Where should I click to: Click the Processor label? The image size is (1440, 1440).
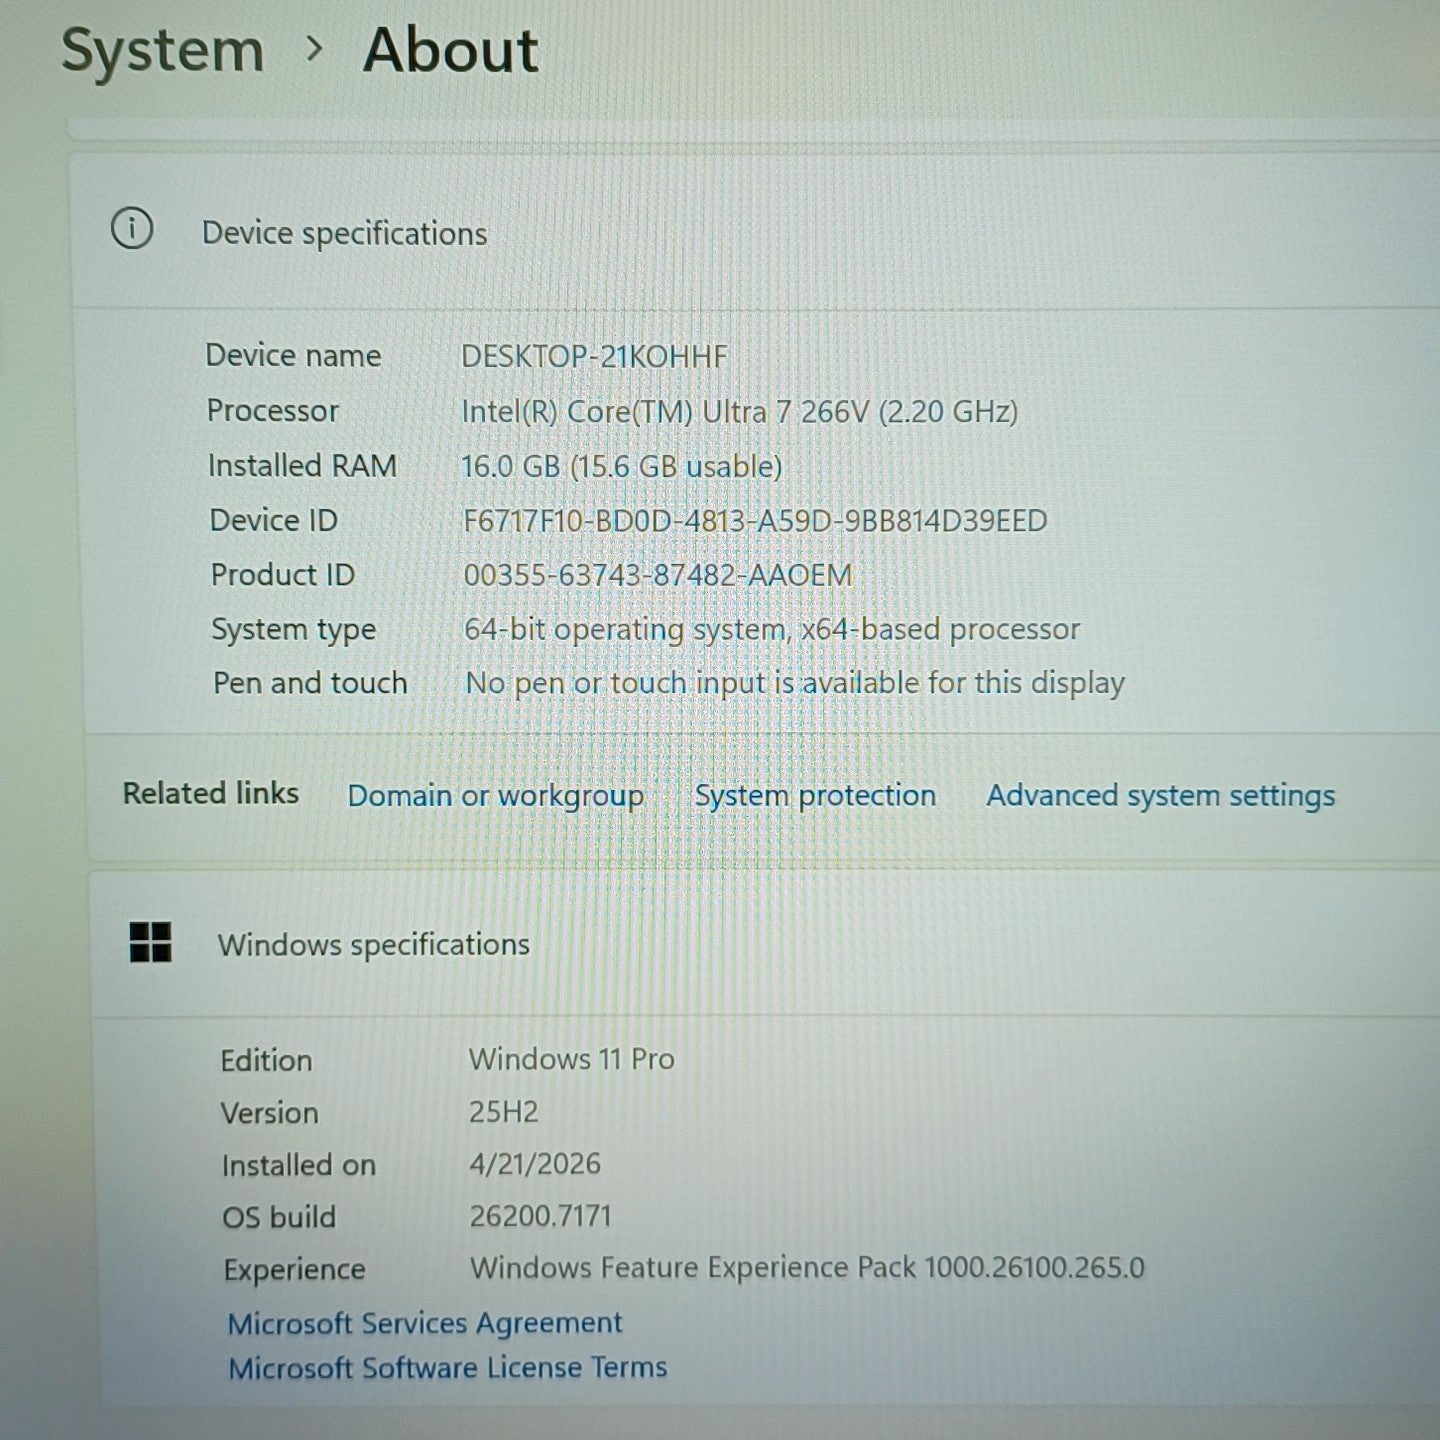pyautogui.click(x=273, y=411)
